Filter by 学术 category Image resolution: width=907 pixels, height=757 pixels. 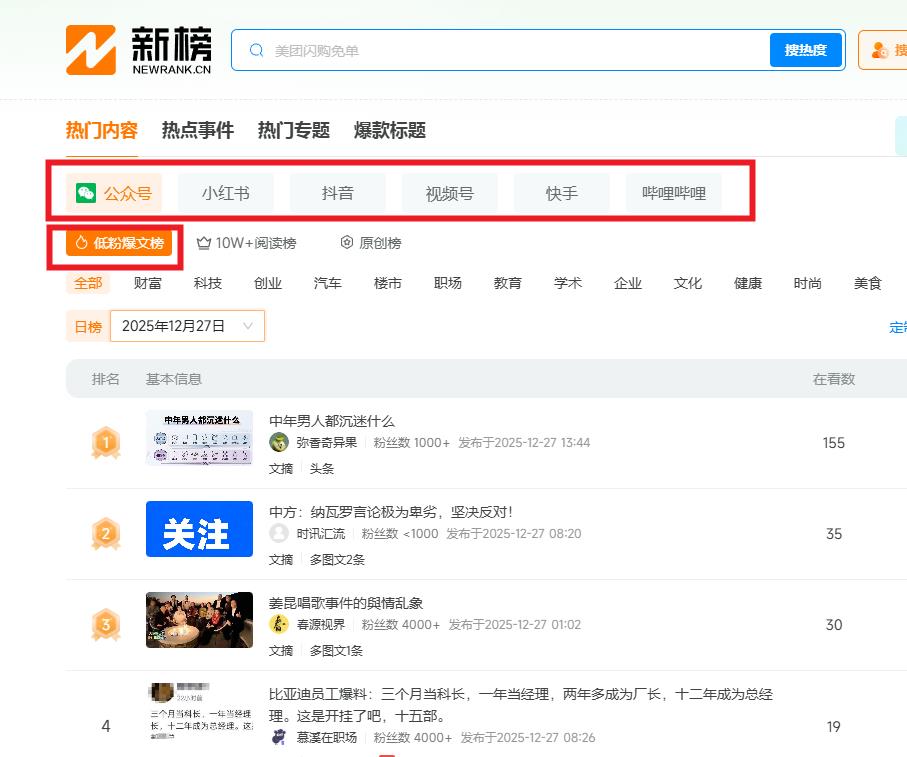[x=567, y=283]
